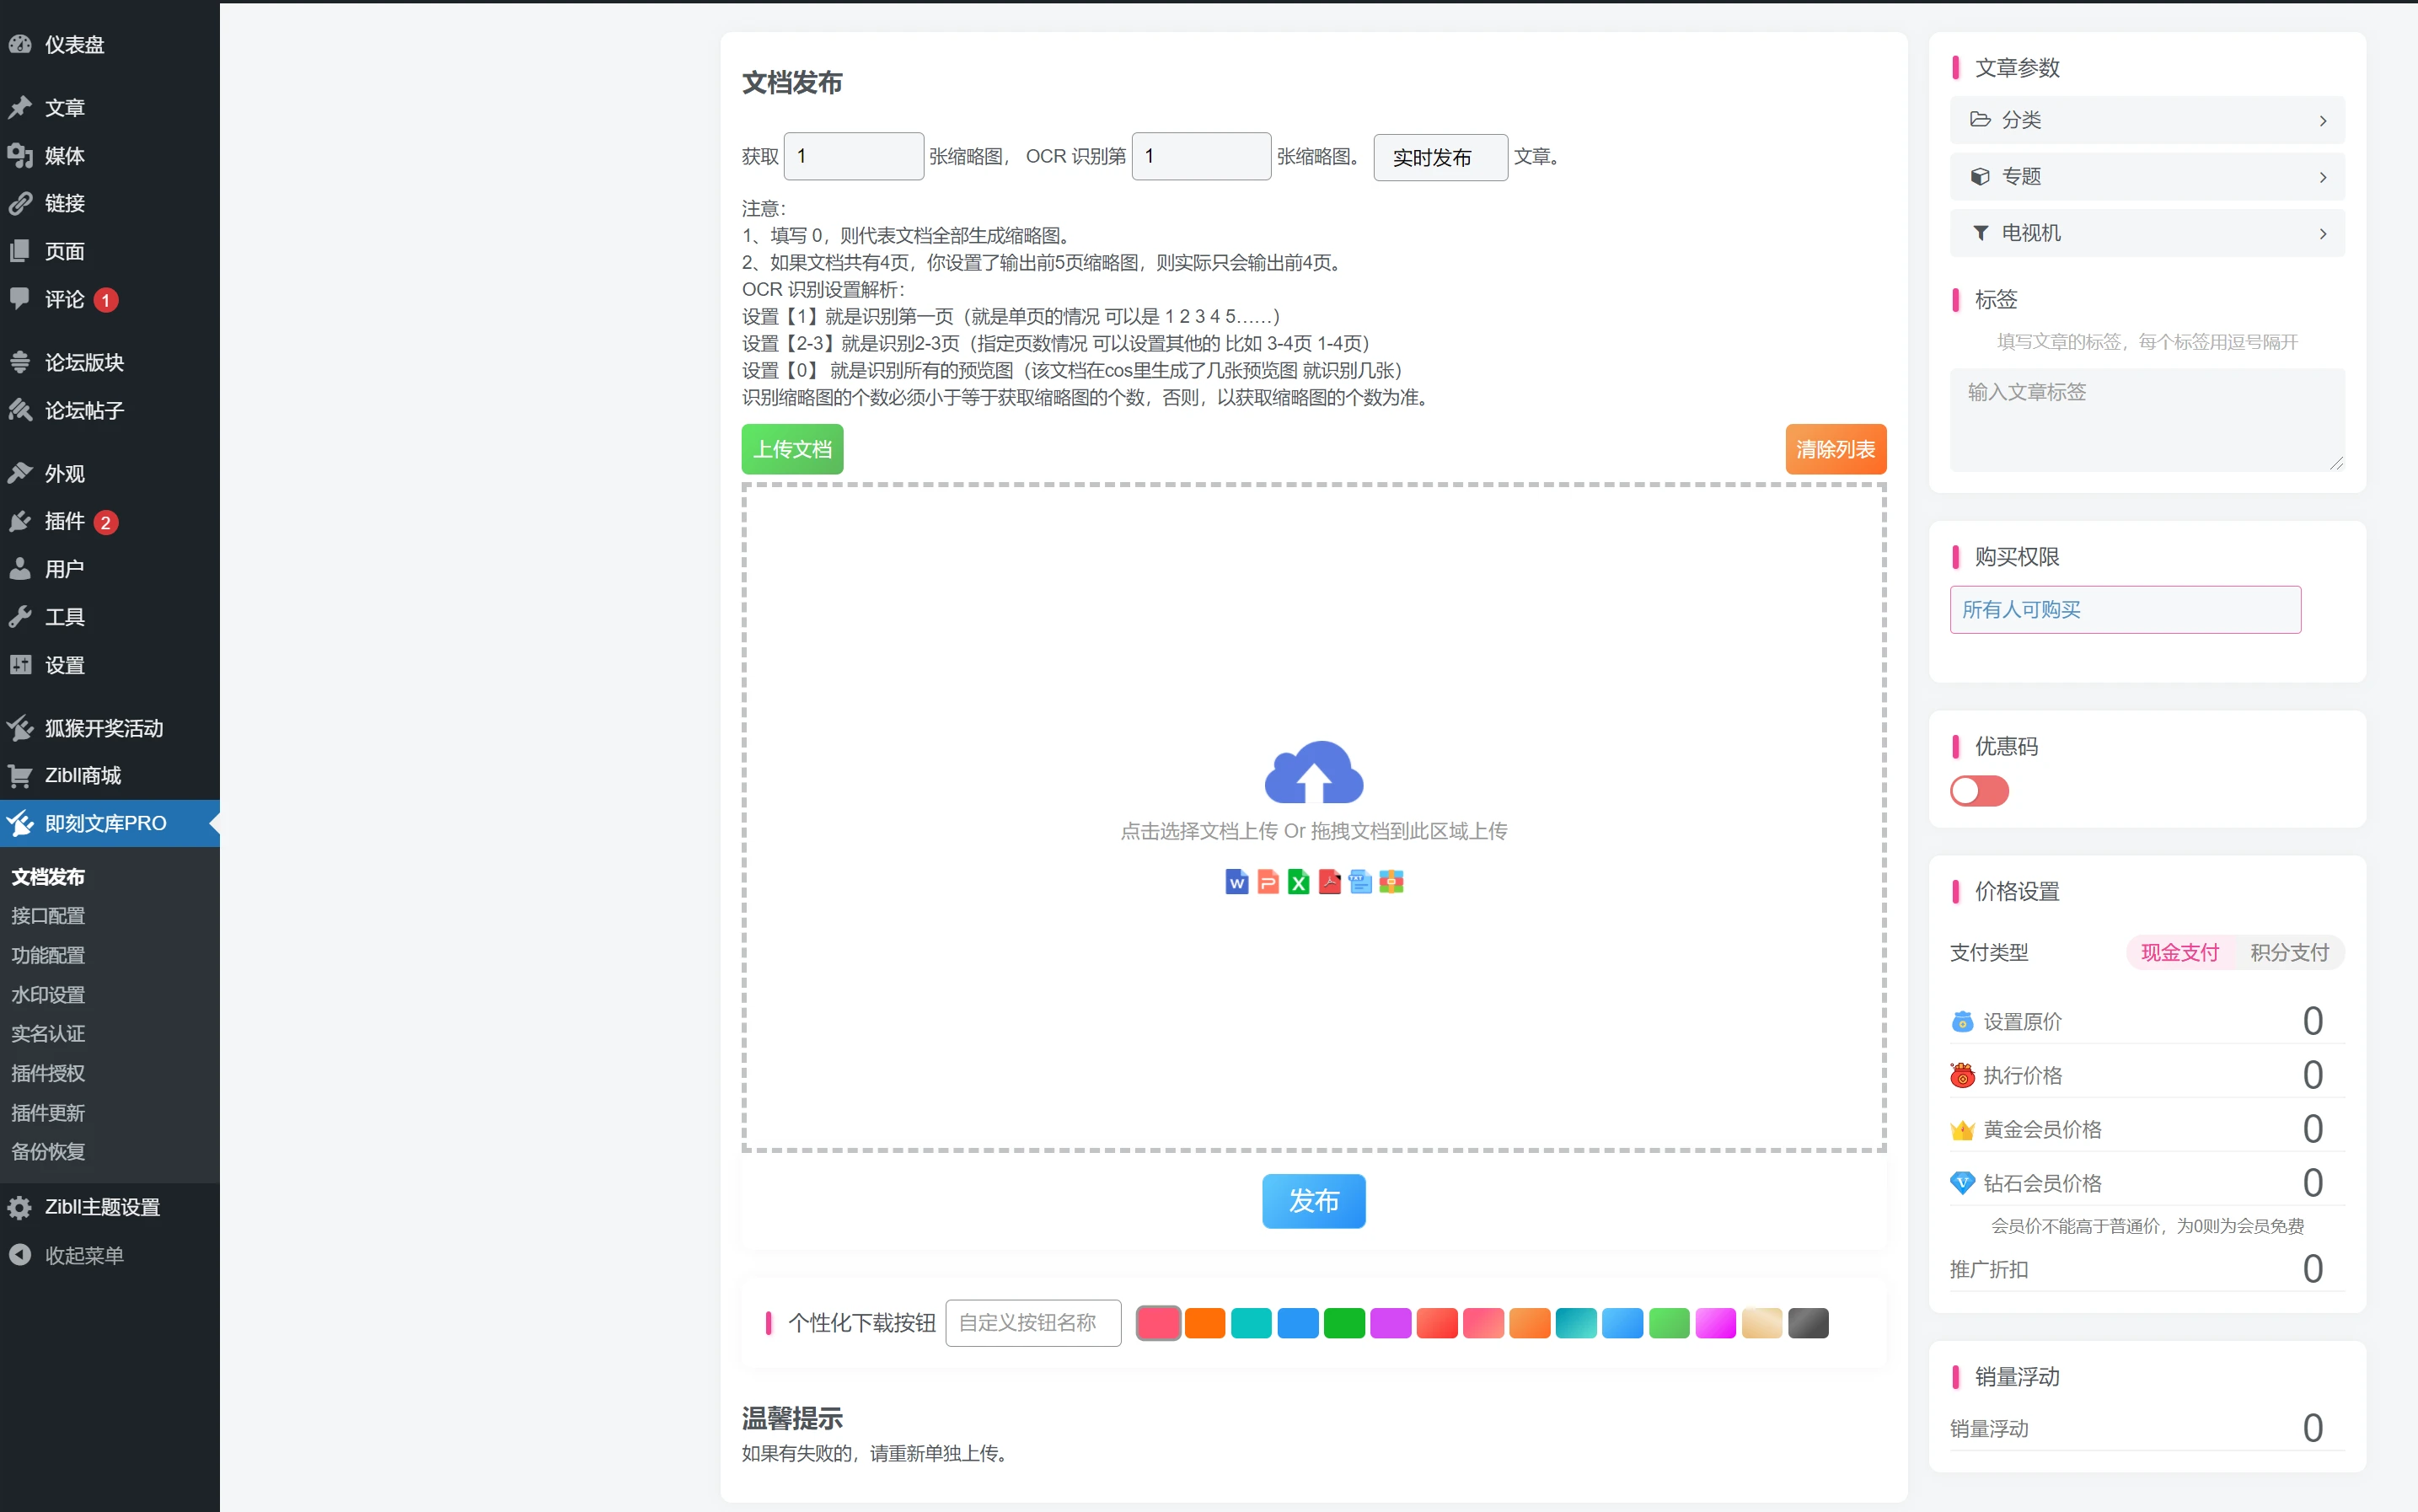Toggle the 优惠码 coupon switch
This screenshot has height=1512, width=2418.
(x=1979, y=791)
